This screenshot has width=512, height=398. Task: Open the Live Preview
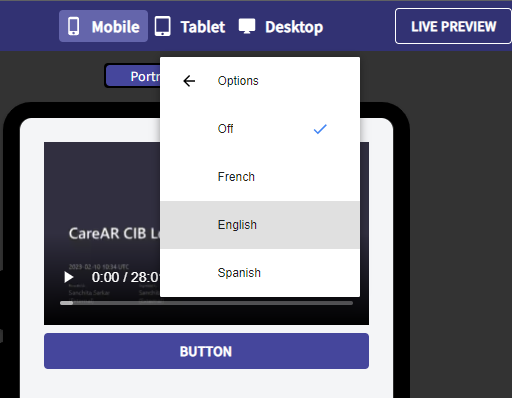[x=453, y=26]
